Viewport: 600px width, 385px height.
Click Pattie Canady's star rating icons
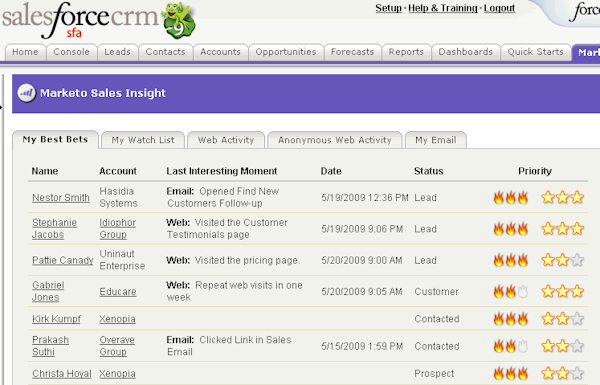click(x=562, y=260)
